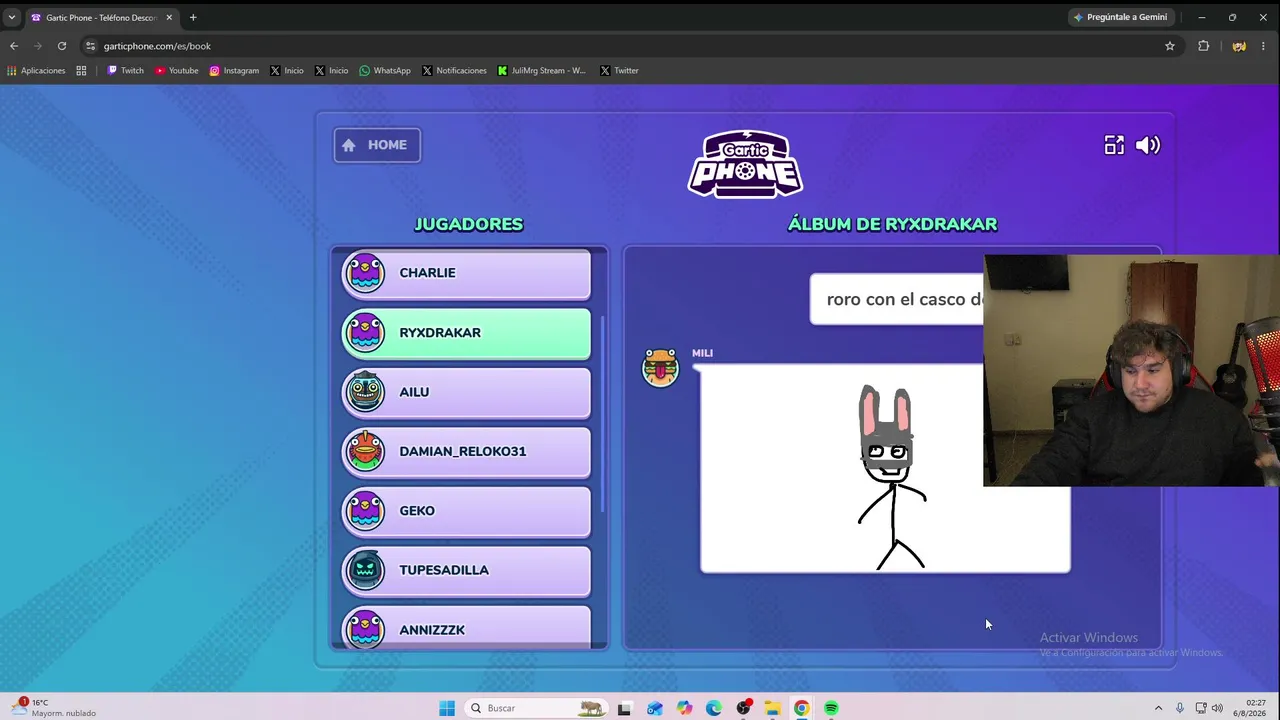Open the Chrome extensions menu
1280x720 pixels.
(1204, 46)
